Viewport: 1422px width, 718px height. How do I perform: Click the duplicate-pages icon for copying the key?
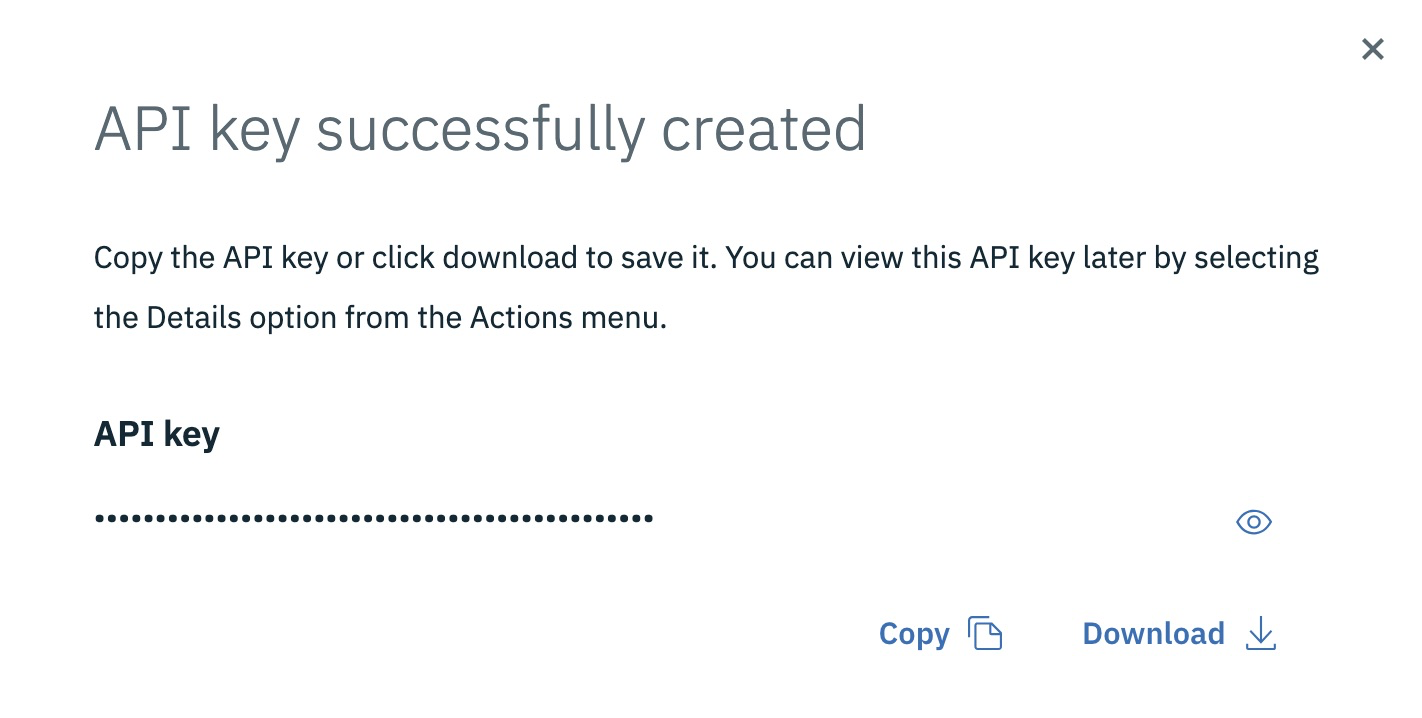[986, 633]
